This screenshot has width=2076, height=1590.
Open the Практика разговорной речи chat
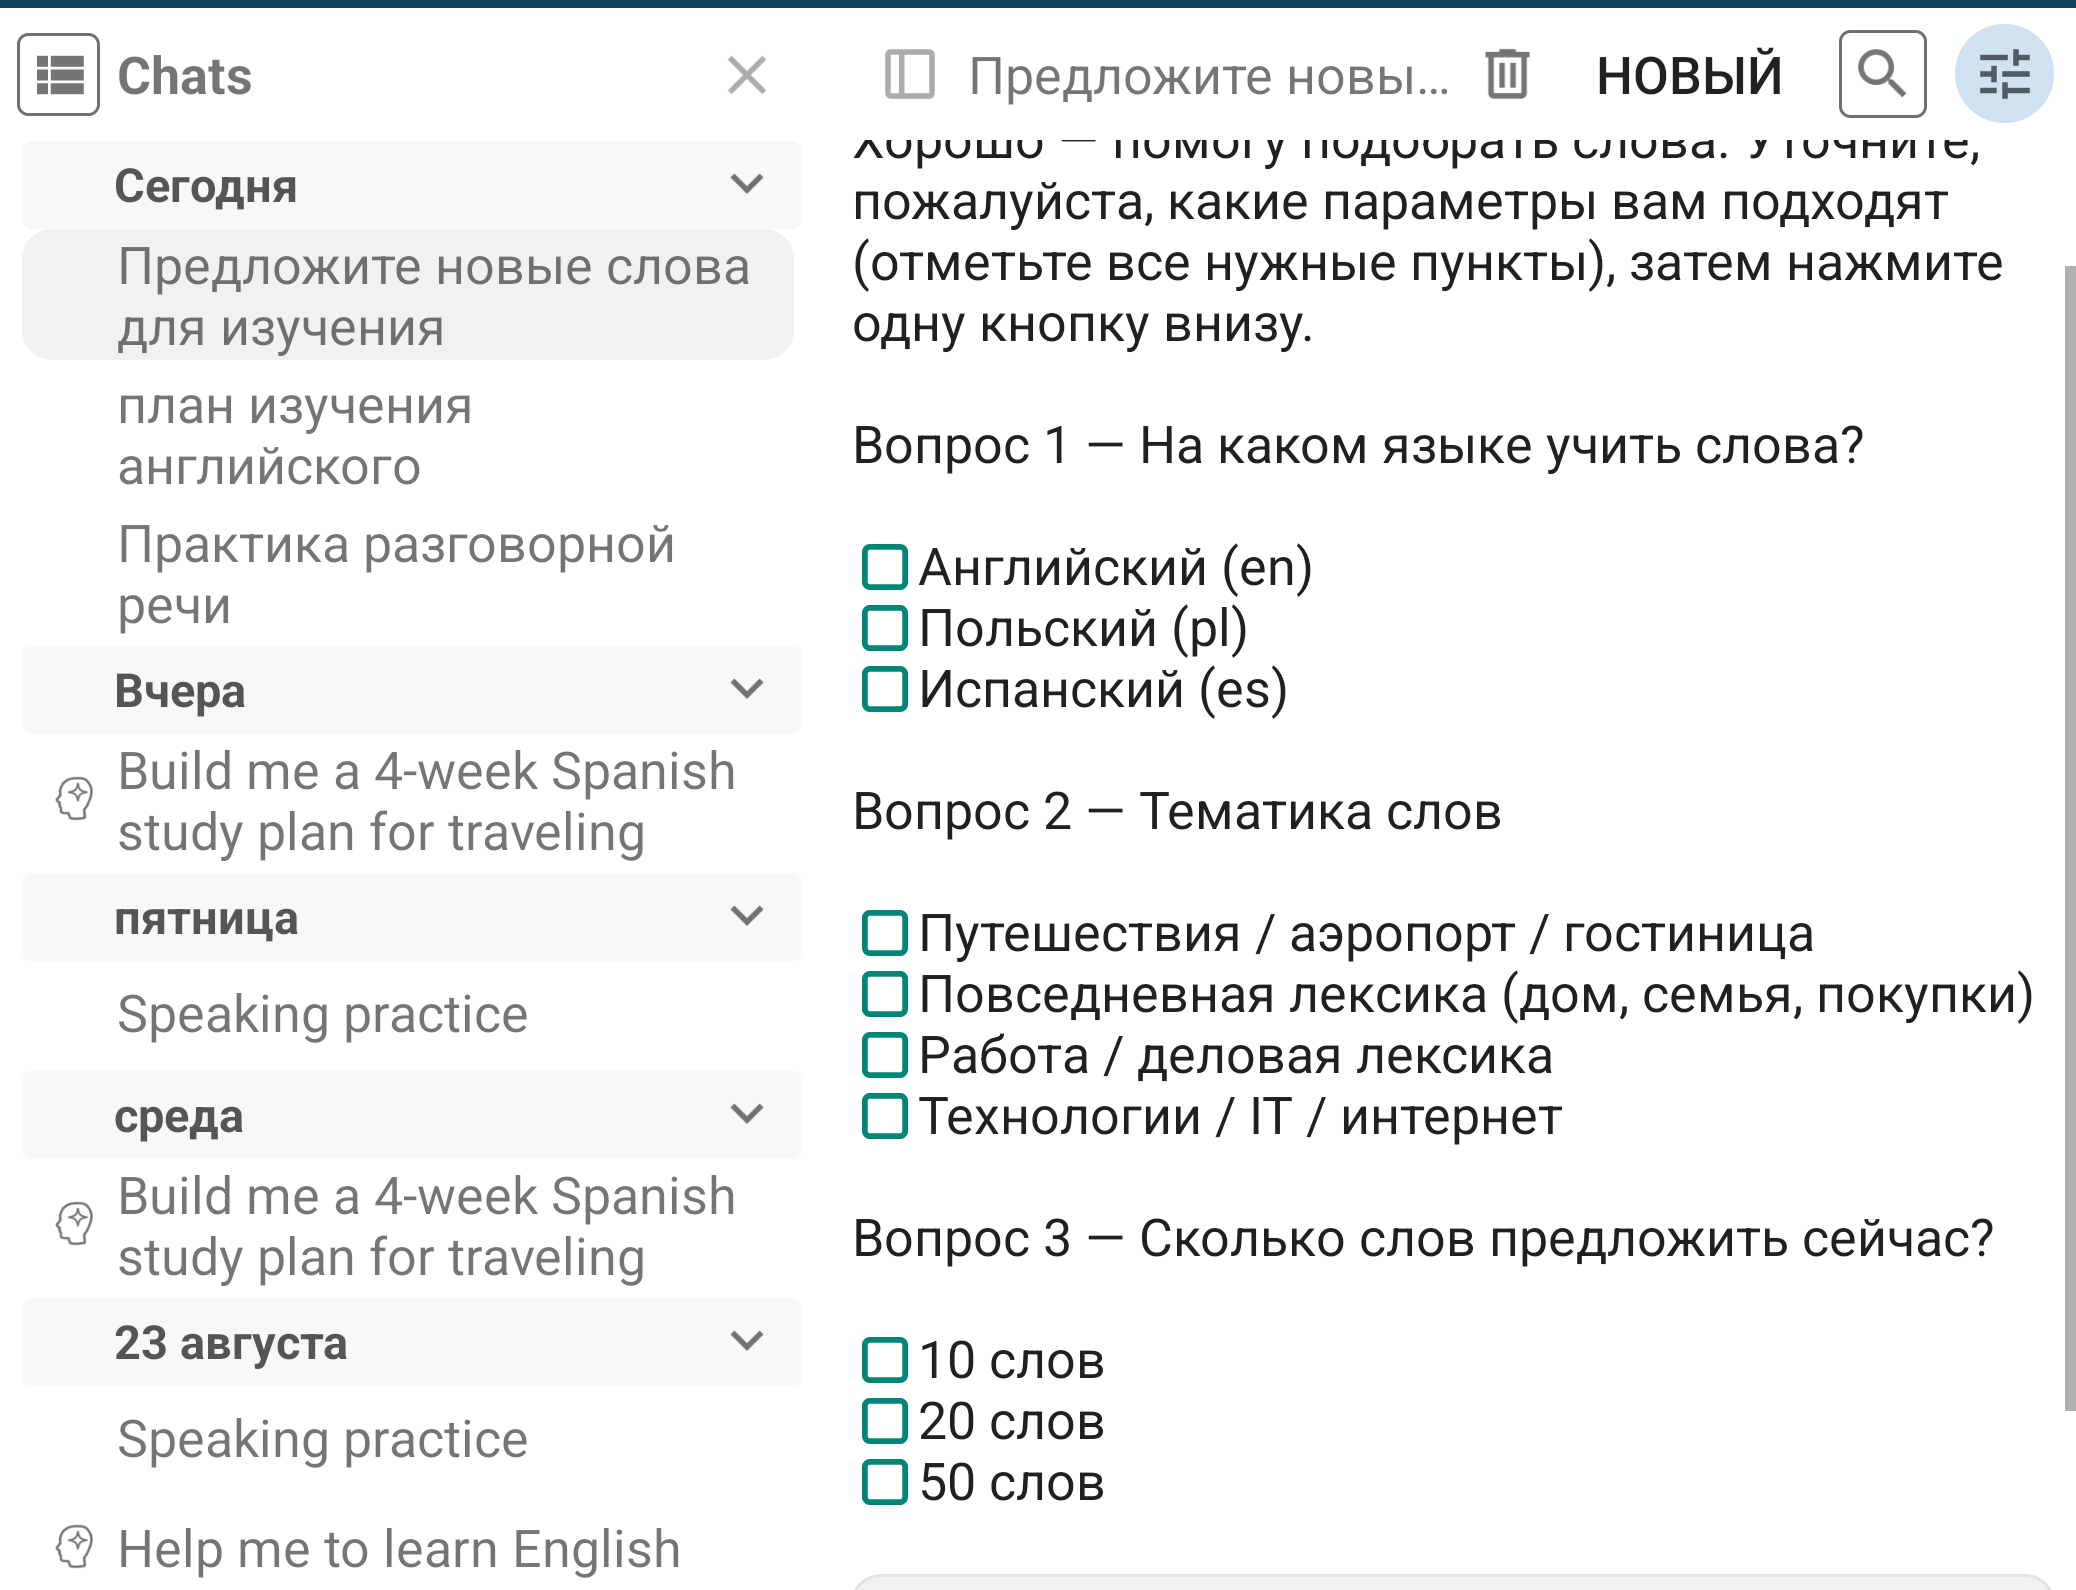coord(408,575)
